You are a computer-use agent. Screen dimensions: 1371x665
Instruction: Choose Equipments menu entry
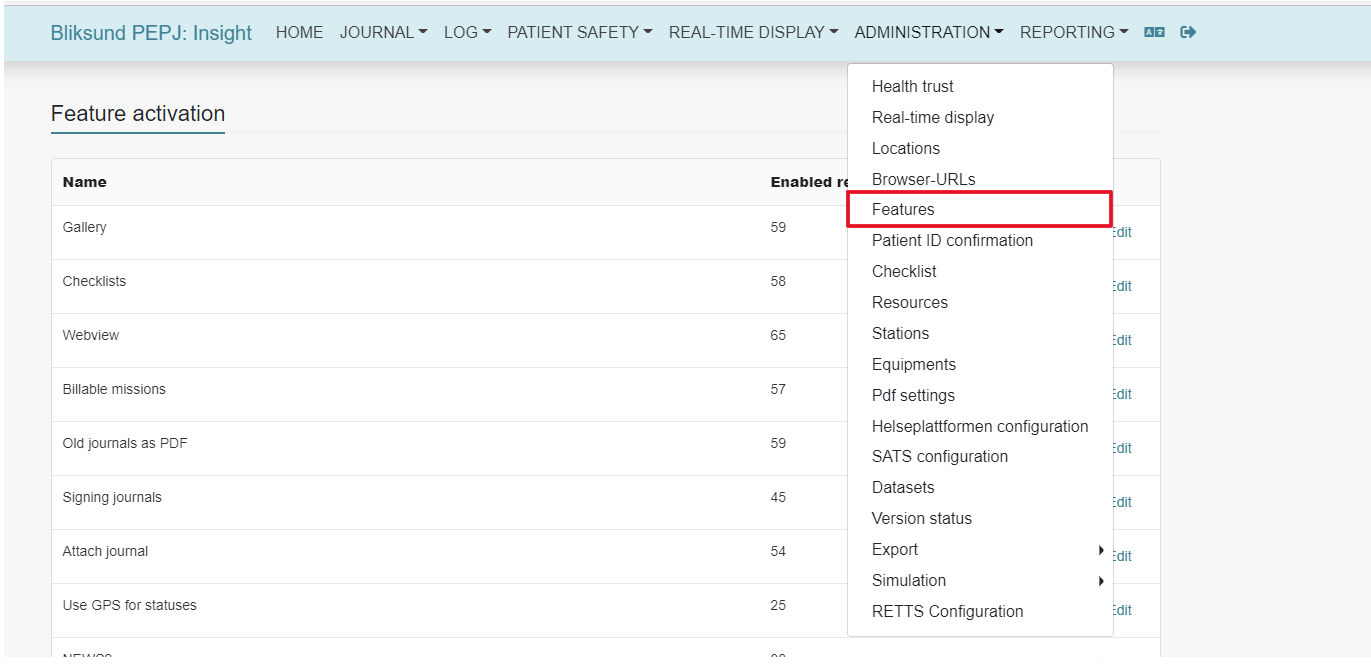point(980,364)
